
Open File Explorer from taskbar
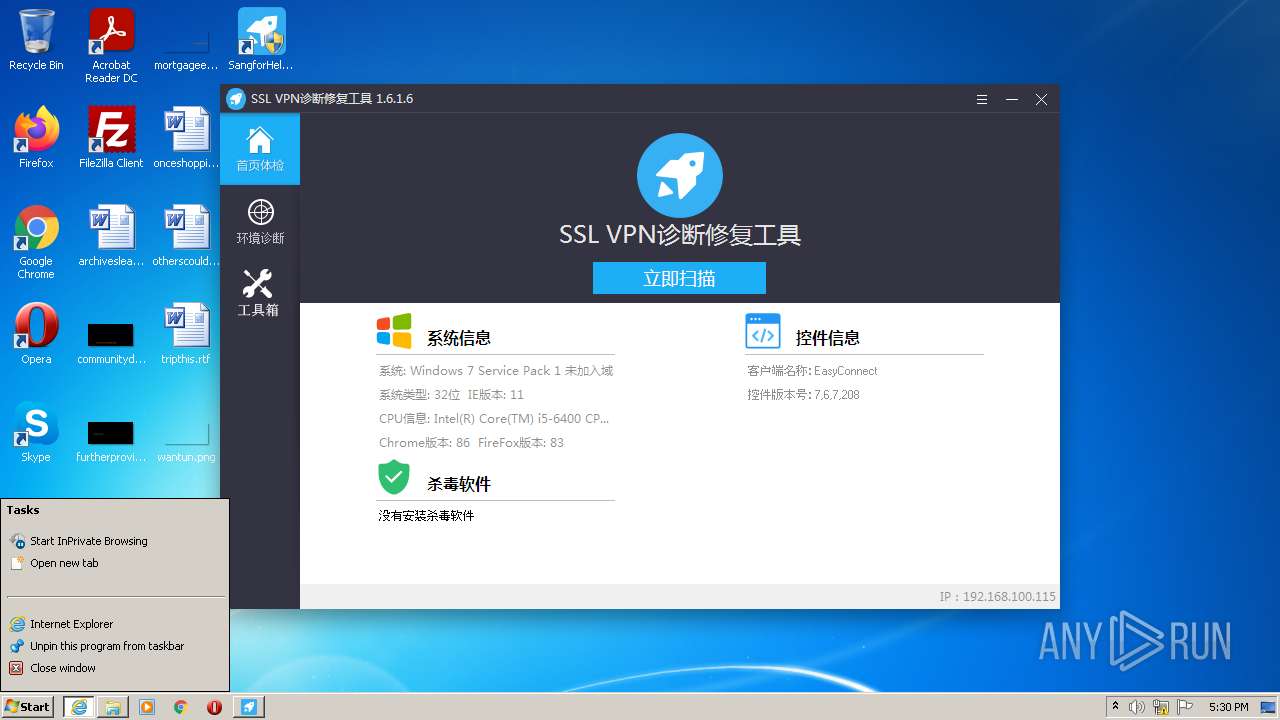coord(113,707)
